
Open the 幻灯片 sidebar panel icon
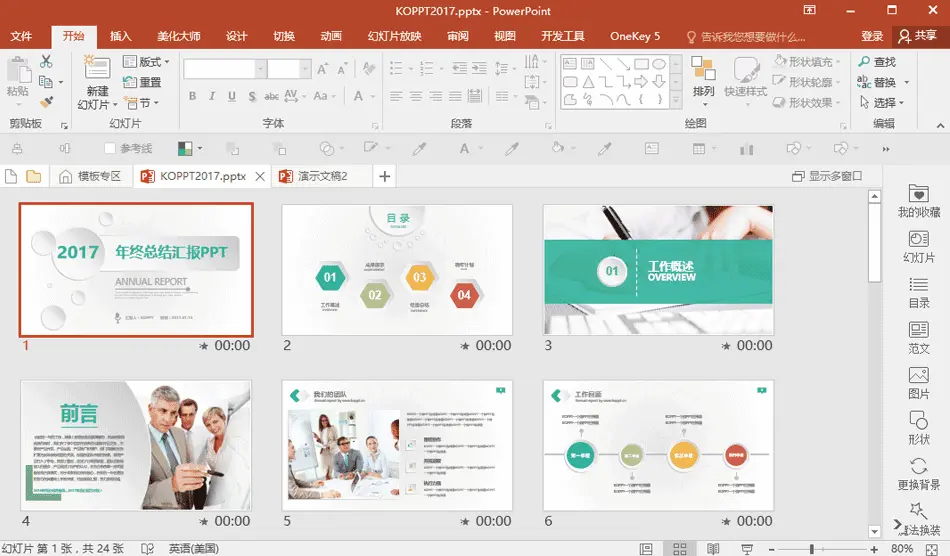(x=918, y=239)
